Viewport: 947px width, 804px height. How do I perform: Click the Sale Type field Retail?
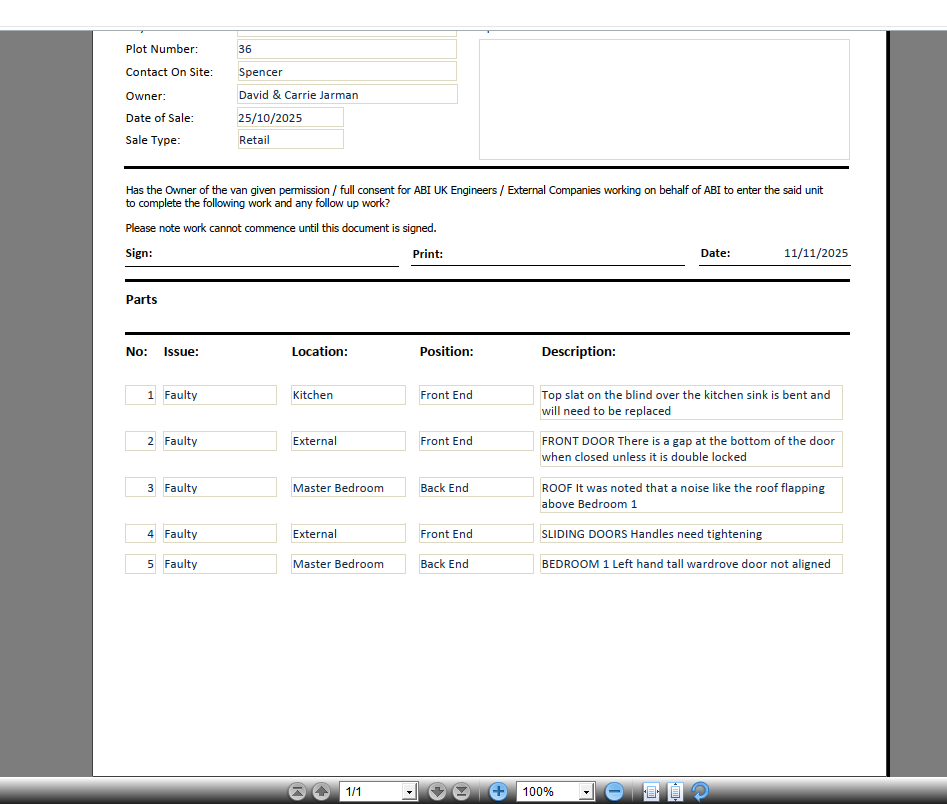point(291,139)
